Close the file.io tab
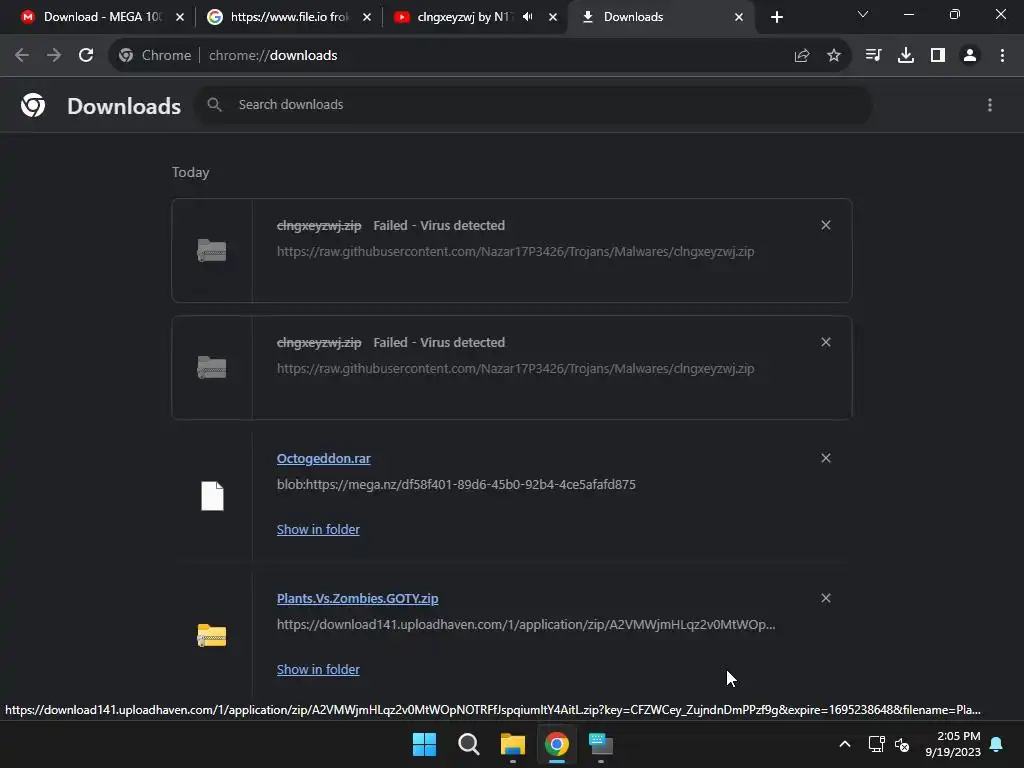The image size is (1024, 768). tap(366, 17)
